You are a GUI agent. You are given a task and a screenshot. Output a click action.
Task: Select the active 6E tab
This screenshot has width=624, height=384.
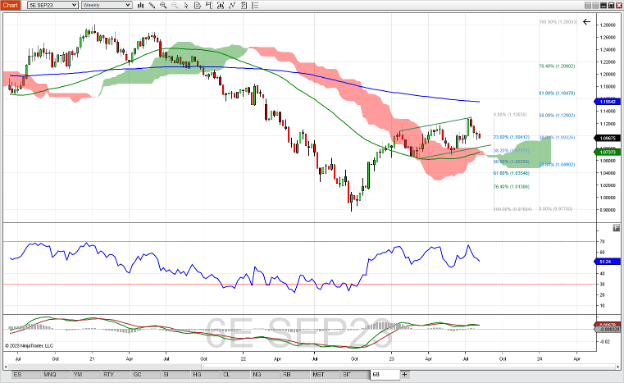click(385, 374)
